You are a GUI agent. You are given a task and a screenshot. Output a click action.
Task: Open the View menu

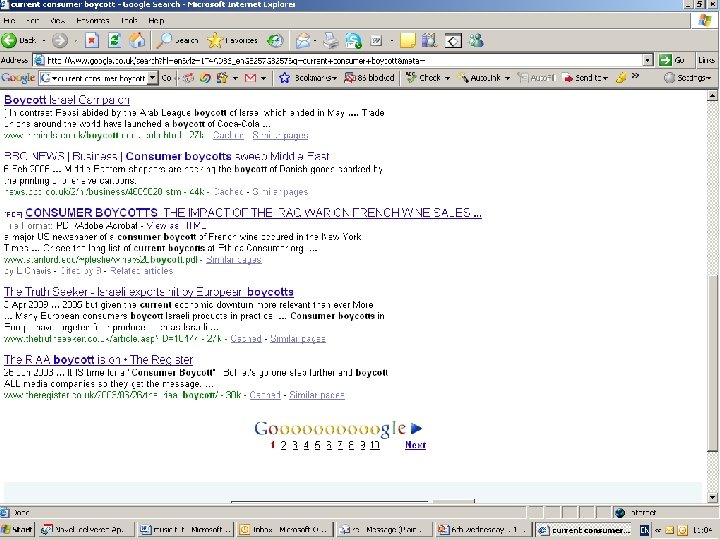[57, 21]
